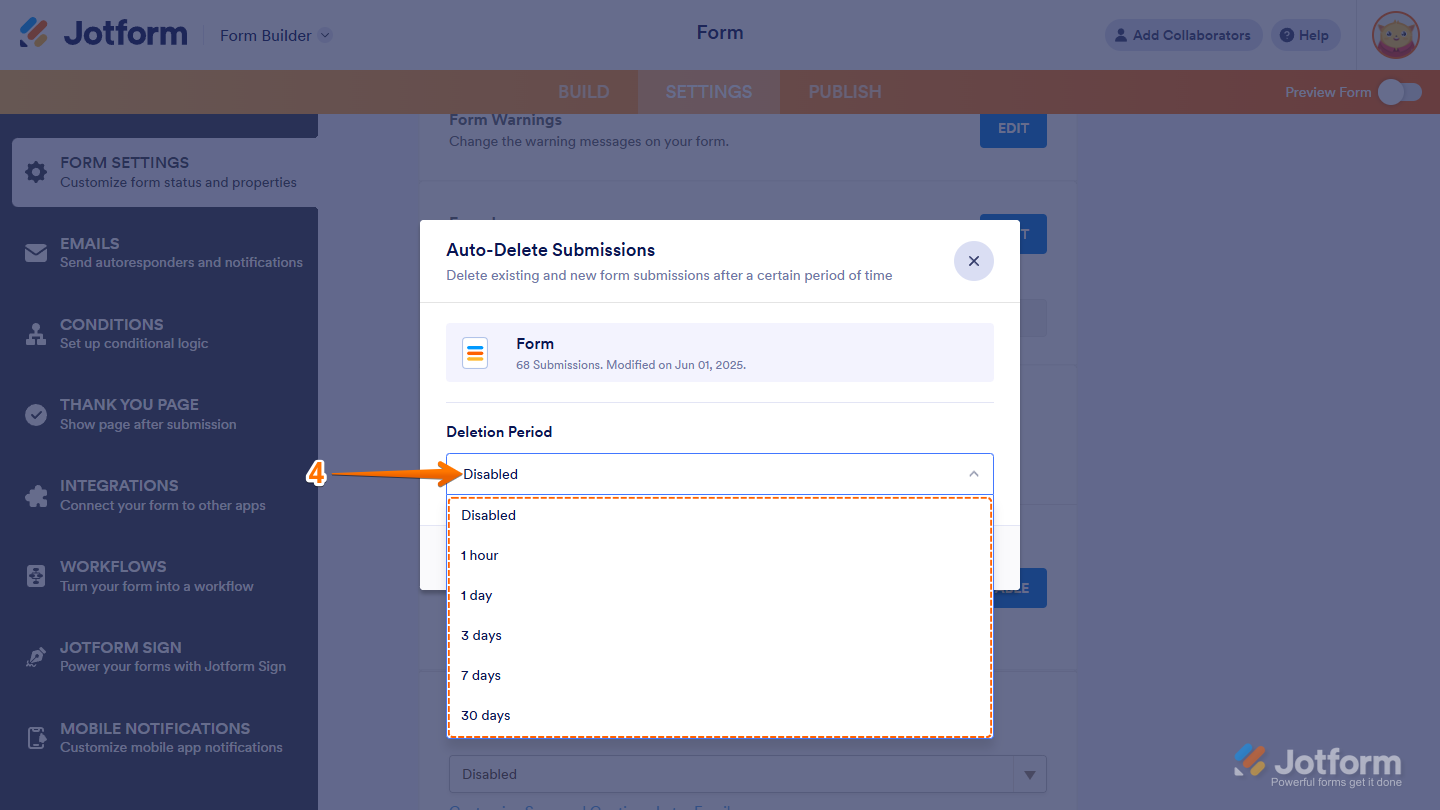The image size is (1440, 810).
Task: Collapse the Deletion Period dropdown chevron
Action: click(x=973, y=474)
